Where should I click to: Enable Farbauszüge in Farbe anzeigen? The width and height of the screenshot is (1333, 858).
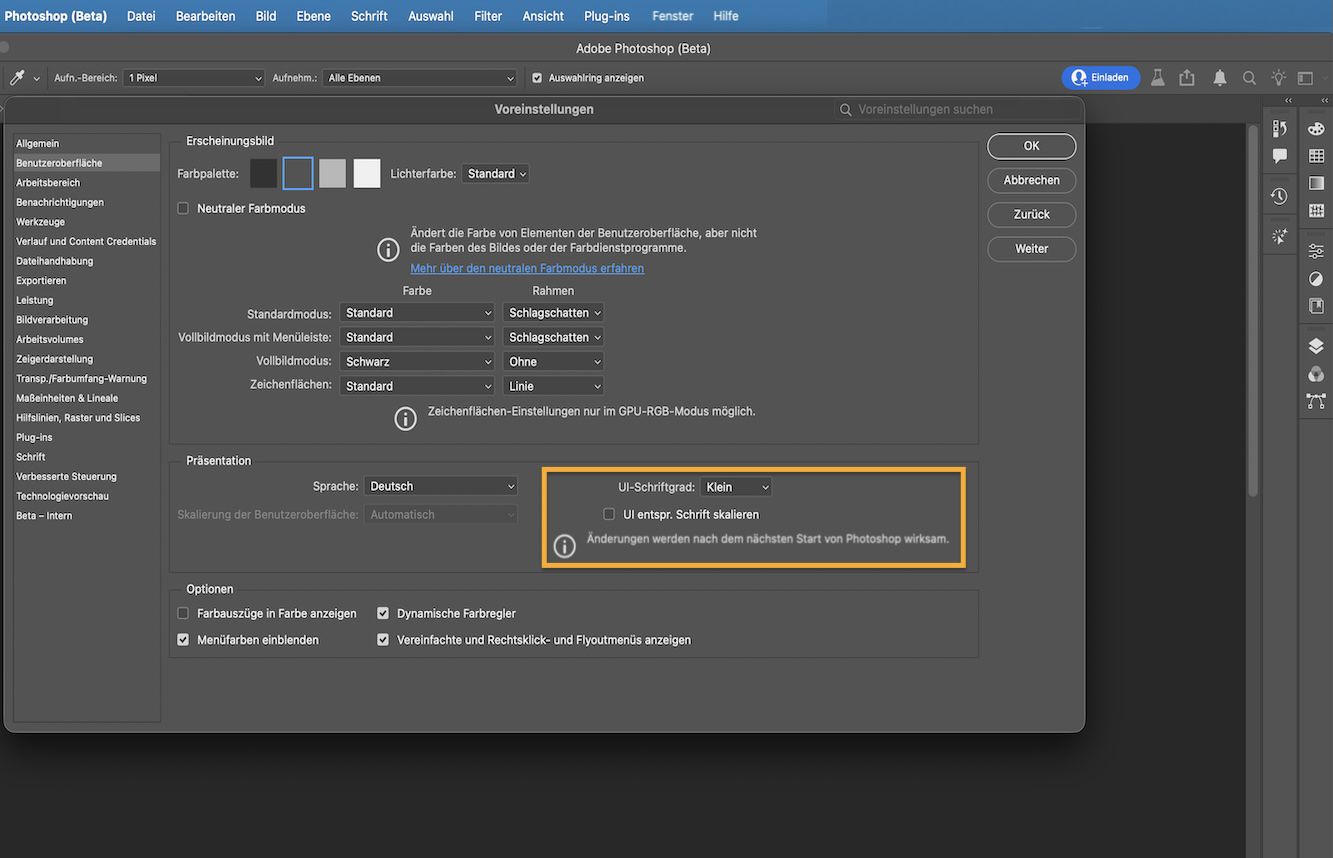point(183,613)
